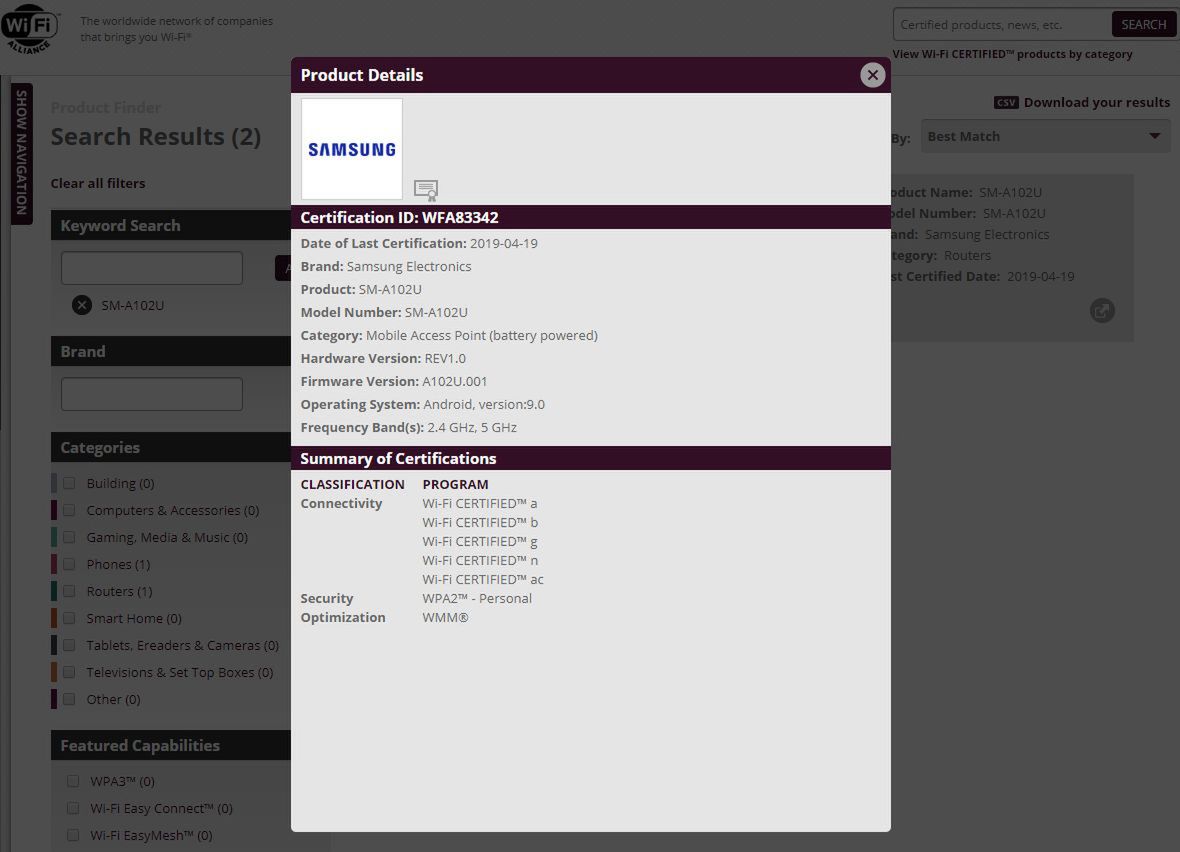Viewport: 1180px width, 852px height.
Task: Click Download your results link
Action: [x=1096, y=102]
